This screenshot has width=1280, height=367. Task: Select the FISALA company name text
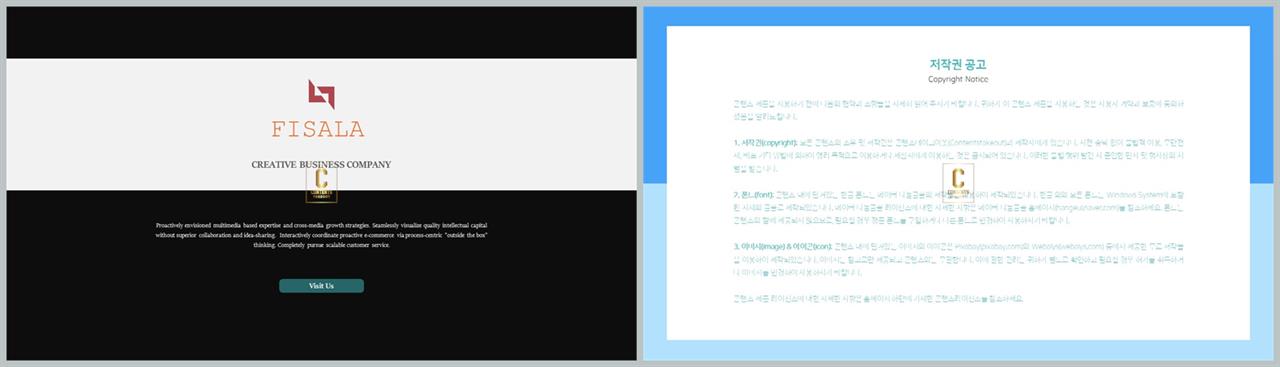[x=318, y=130]
